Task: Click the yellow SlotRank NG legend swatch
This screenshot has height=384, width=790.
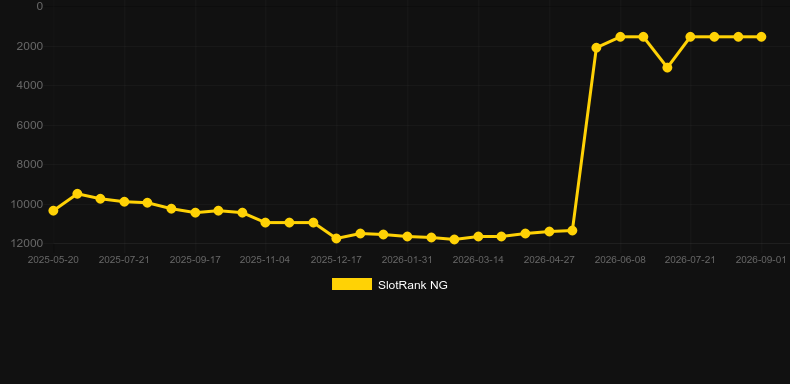Action: 352,284
